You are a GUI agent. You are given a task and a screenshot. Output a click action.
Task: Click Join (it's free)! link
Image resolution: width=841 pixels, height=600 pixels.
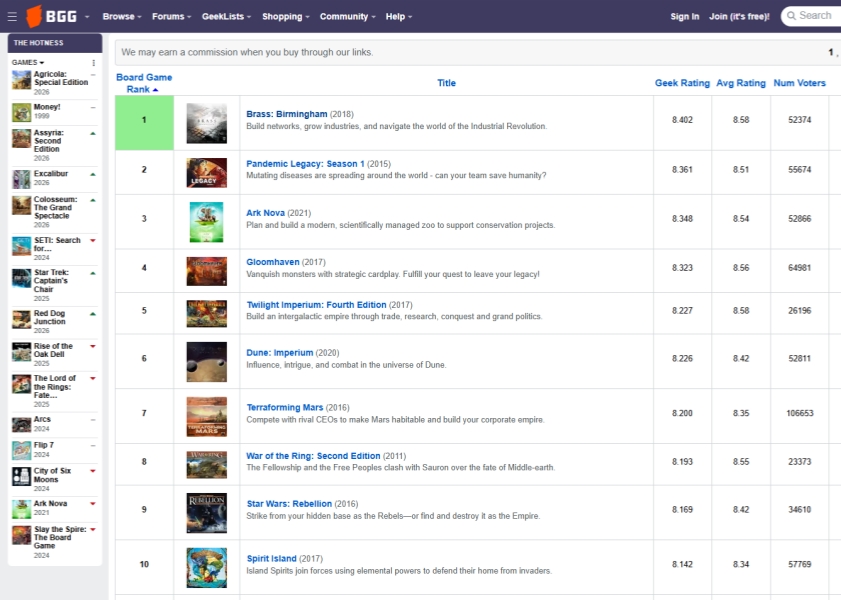739,17
